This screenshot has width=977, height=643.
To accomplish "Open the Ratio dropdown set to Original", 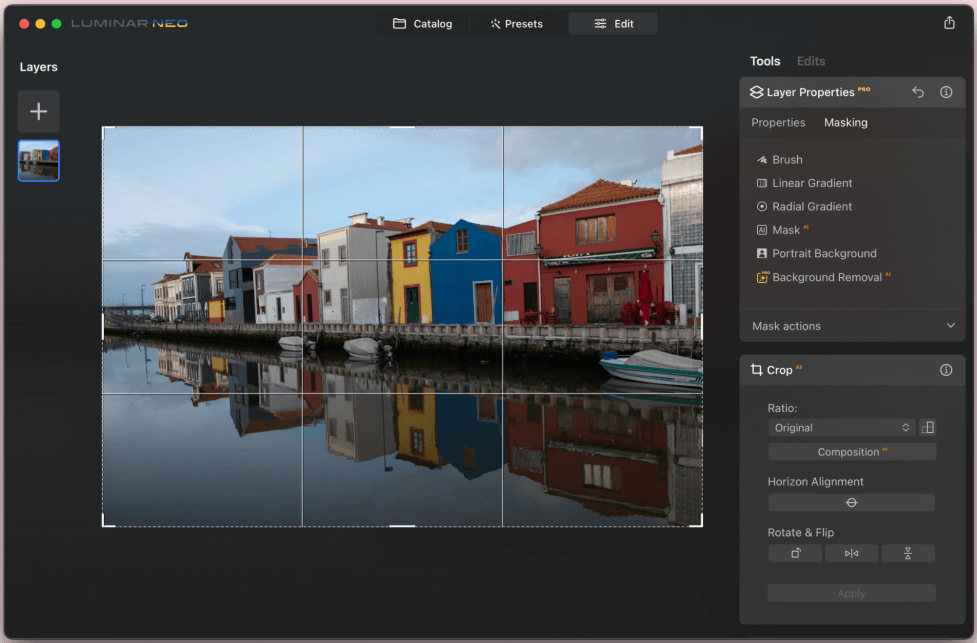I will (x=841, y=427).
